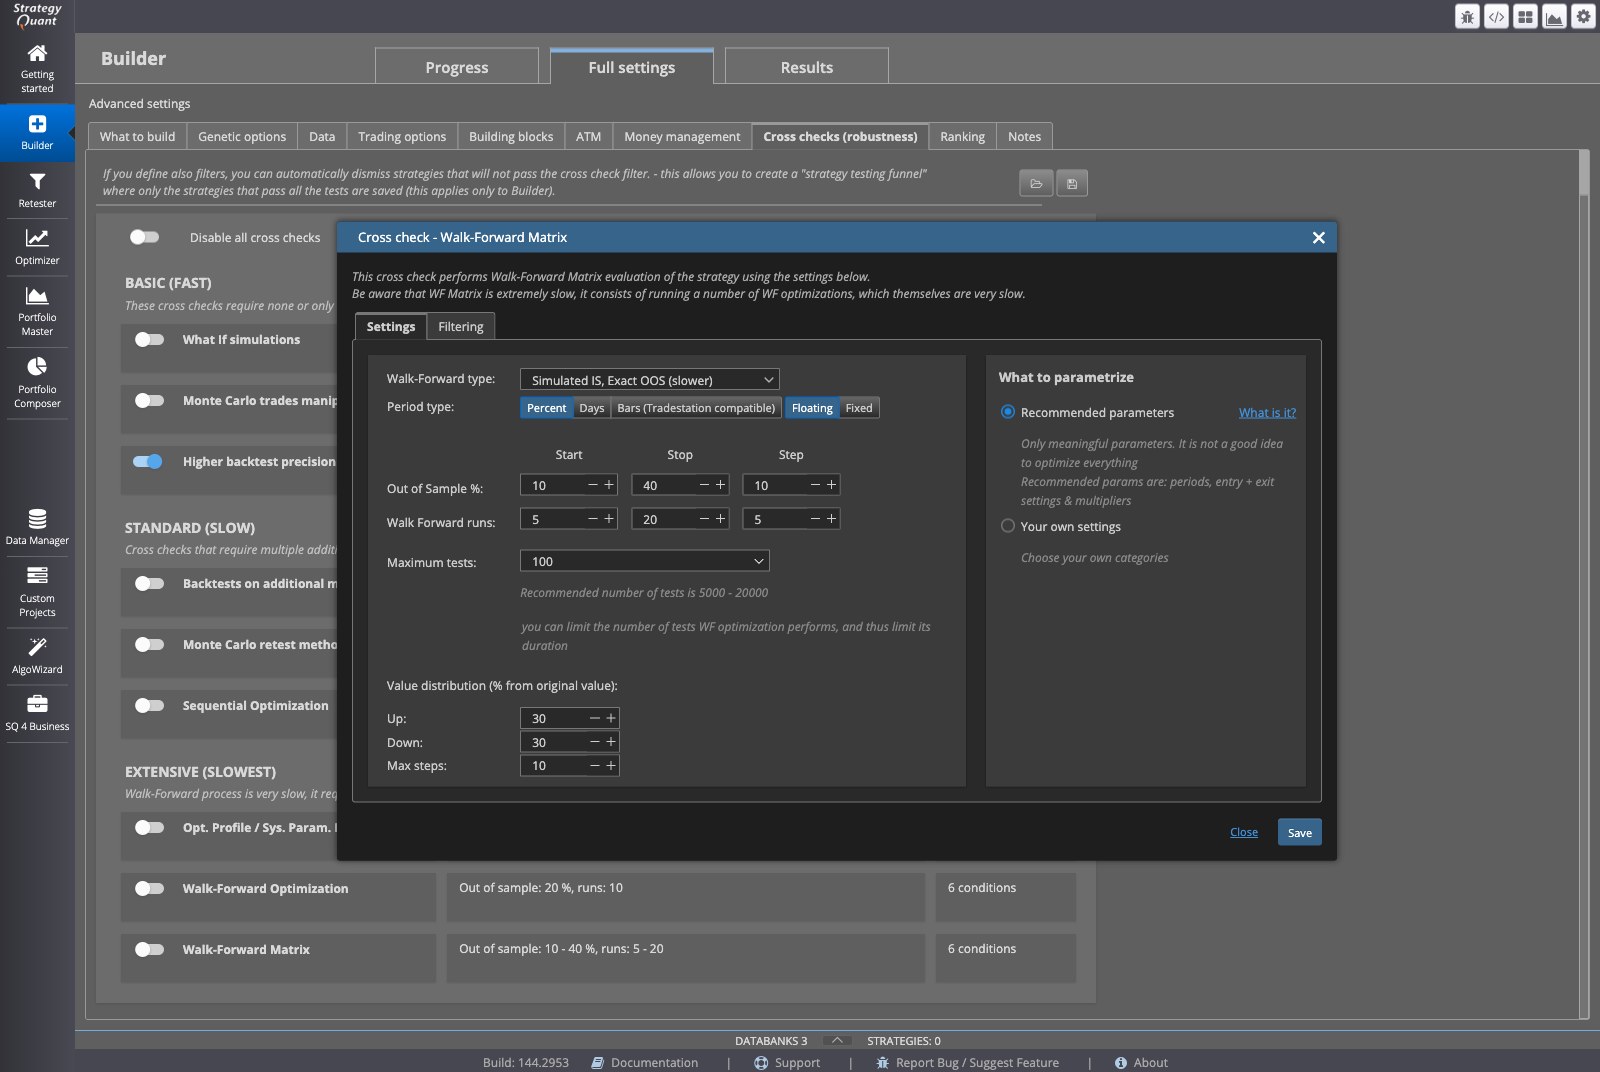Select the Fixed period option
Image resolution: width=1600 pixels, height=1072 pixels.
pos(859,408)
